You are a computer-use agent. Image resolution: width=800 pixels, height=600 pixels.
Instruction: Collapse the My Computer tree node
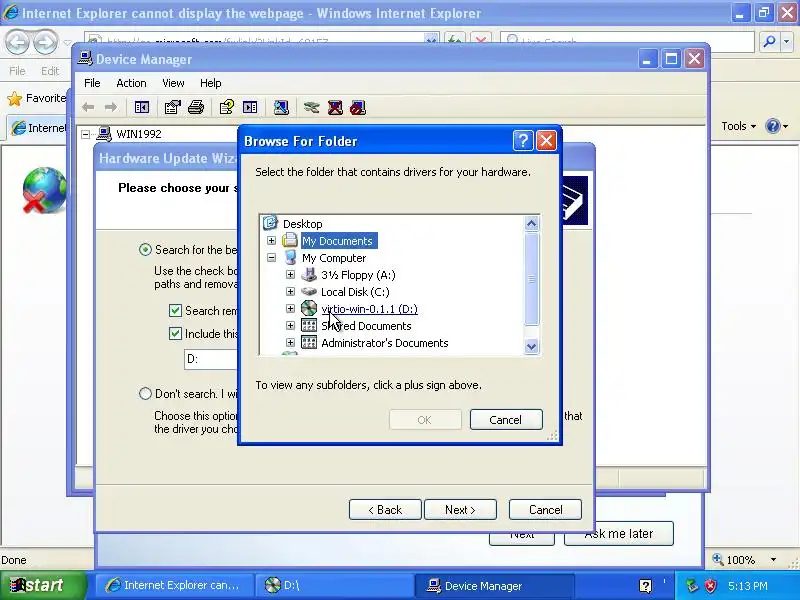[271, 258]
